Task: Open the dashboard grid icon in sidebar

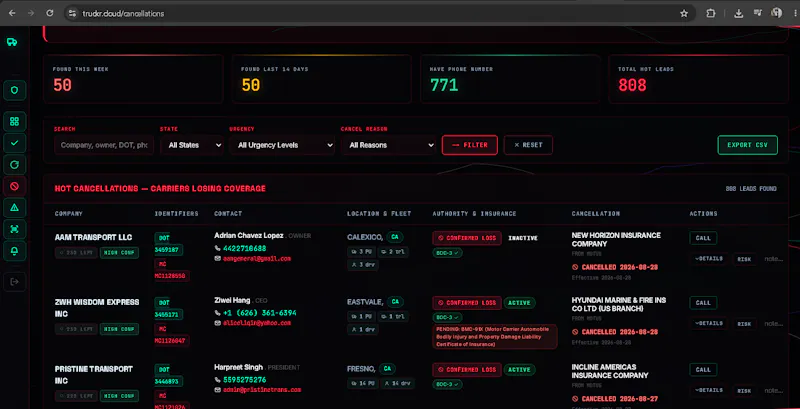Action: 14,121
